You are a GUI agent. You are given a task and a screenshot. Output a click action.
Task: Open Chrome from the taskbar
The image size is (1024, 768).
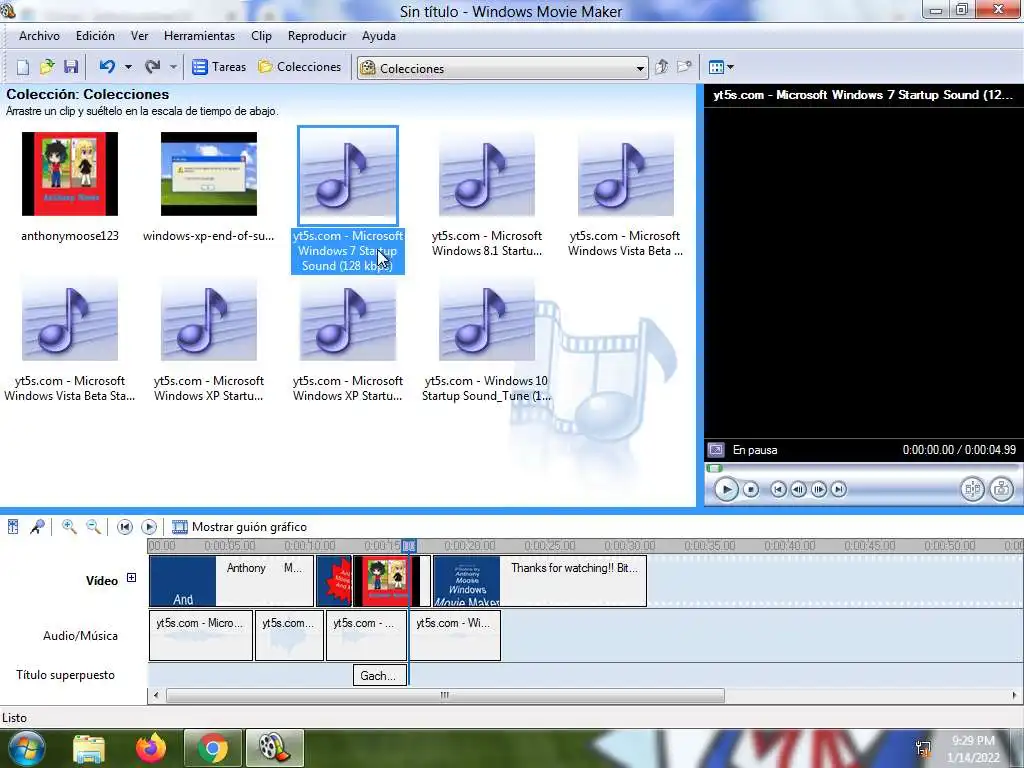212,748
